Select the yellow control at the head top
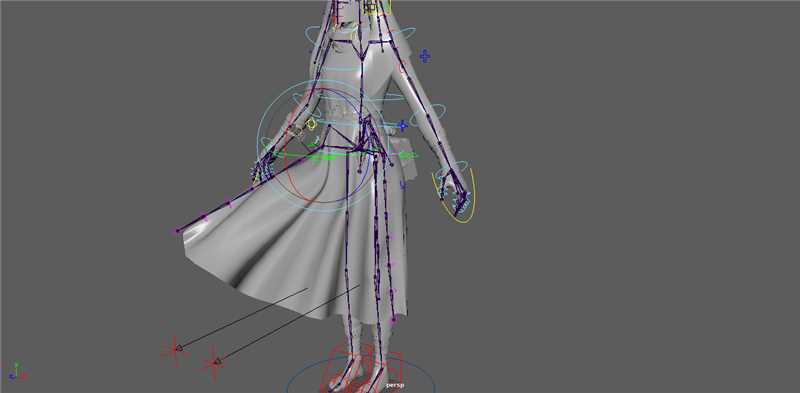Image resolution: width=800 pixels, height=393 pixels. click(377, 7)
